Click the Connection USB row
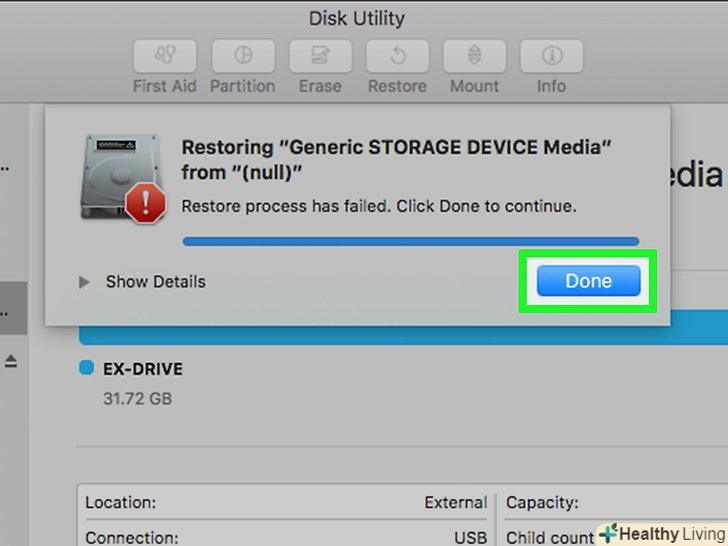The image size is (728, 546). coord(286,537)
